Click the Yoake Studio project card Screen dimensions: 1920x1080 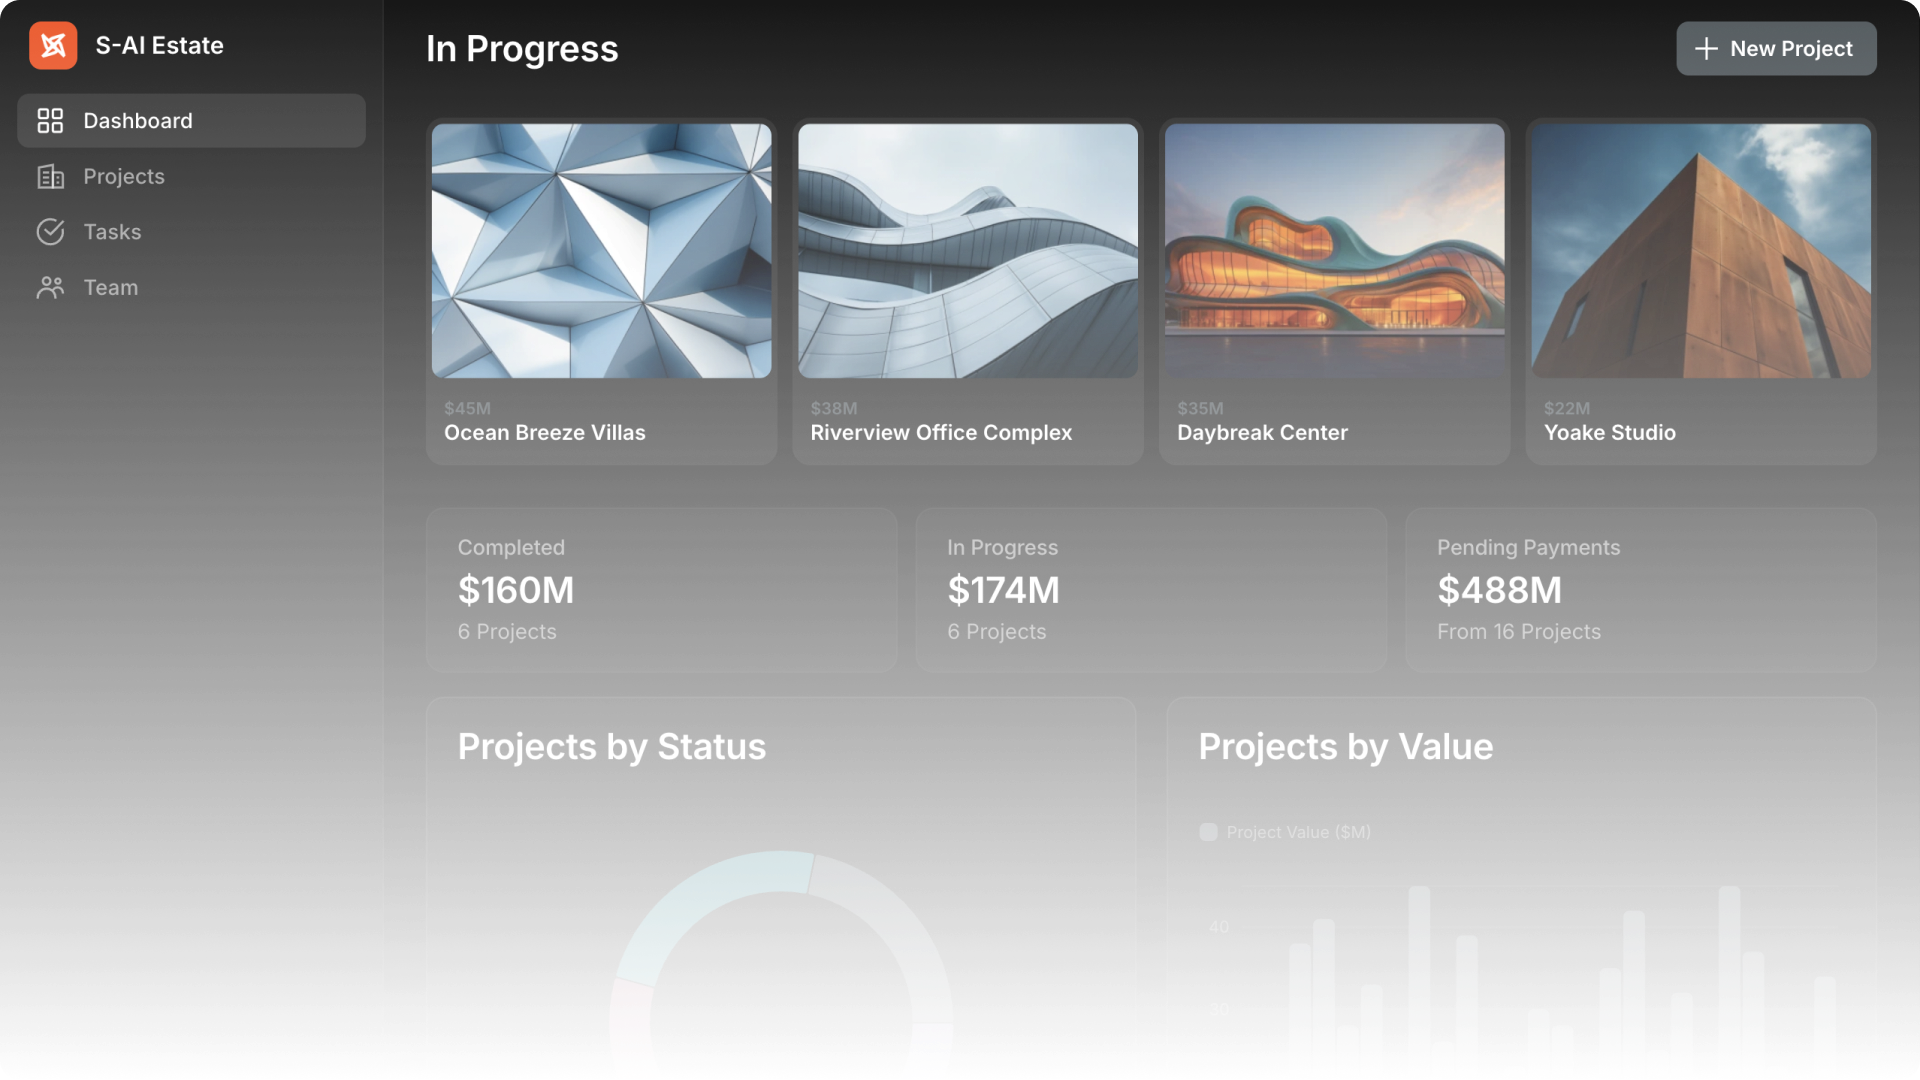pyautogui.click(x=1700, y=291)
